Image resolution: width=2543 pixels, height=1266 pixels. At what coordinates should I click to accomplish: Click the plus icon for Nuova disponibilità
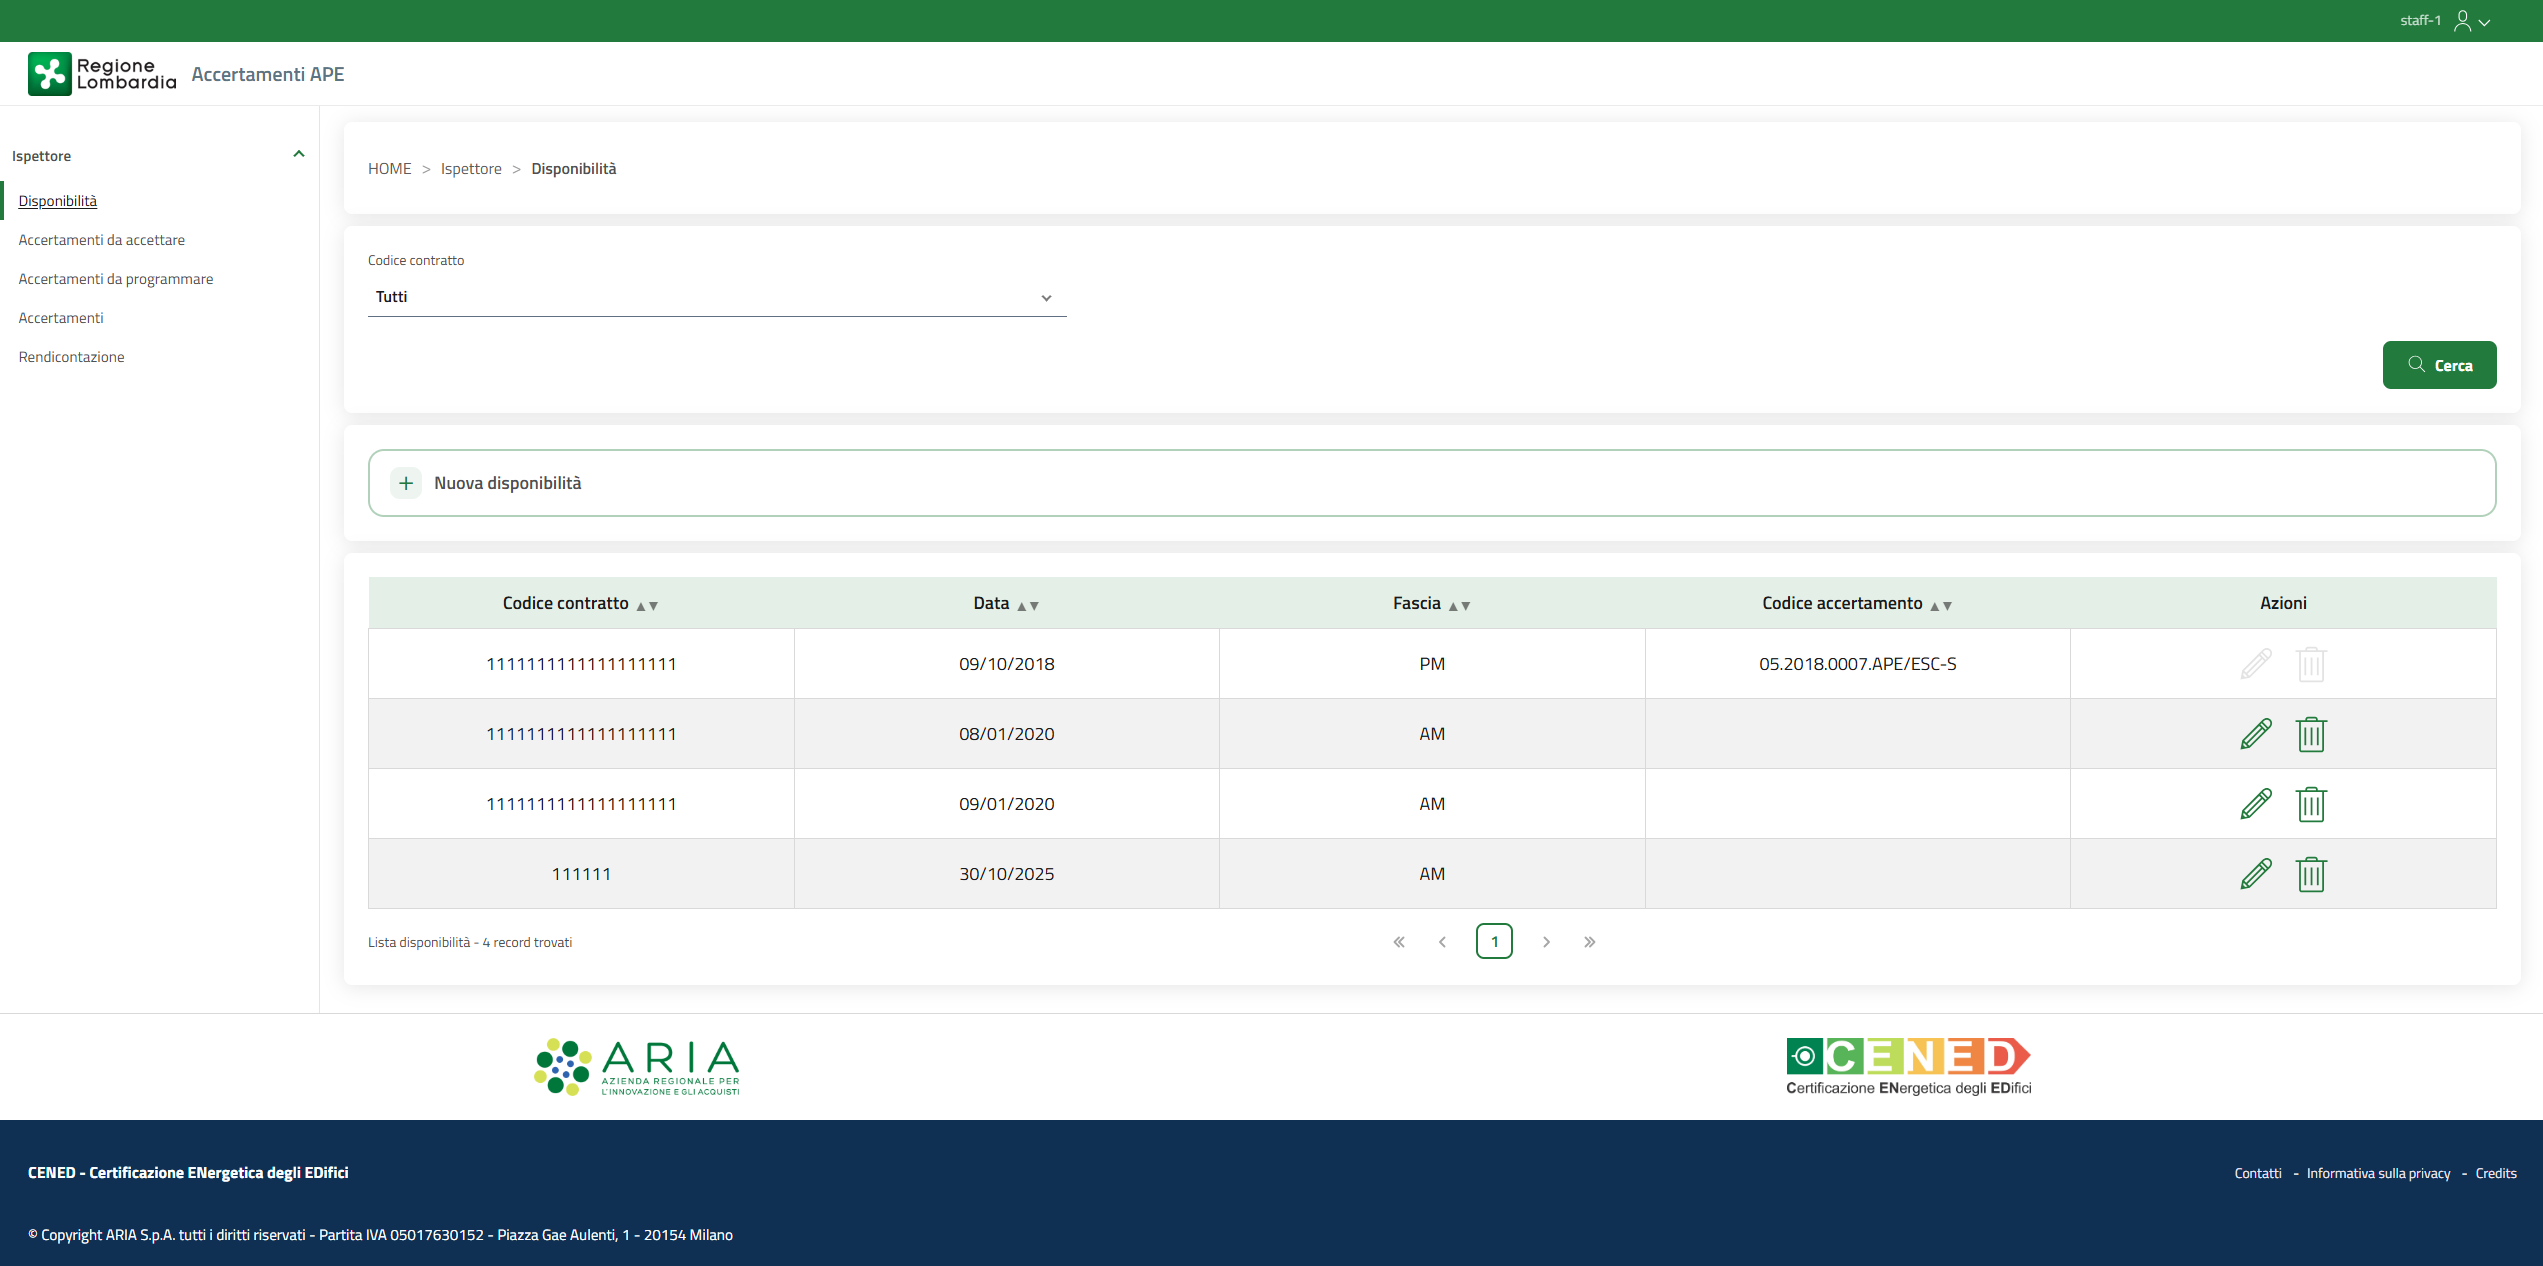click(x=406, y=484)
